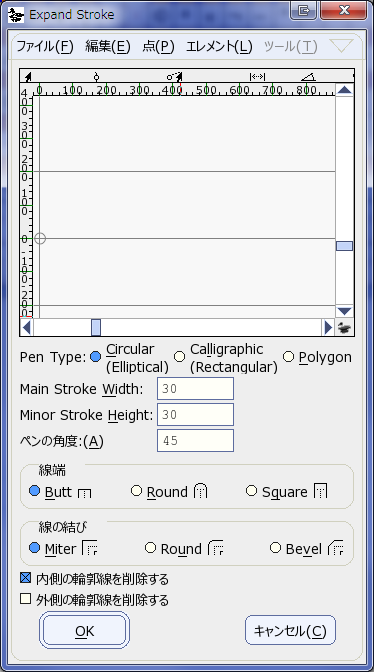Click the right arrow of the horizontal scrollbar
Screen dimensions: 374x672
(328, 328)
